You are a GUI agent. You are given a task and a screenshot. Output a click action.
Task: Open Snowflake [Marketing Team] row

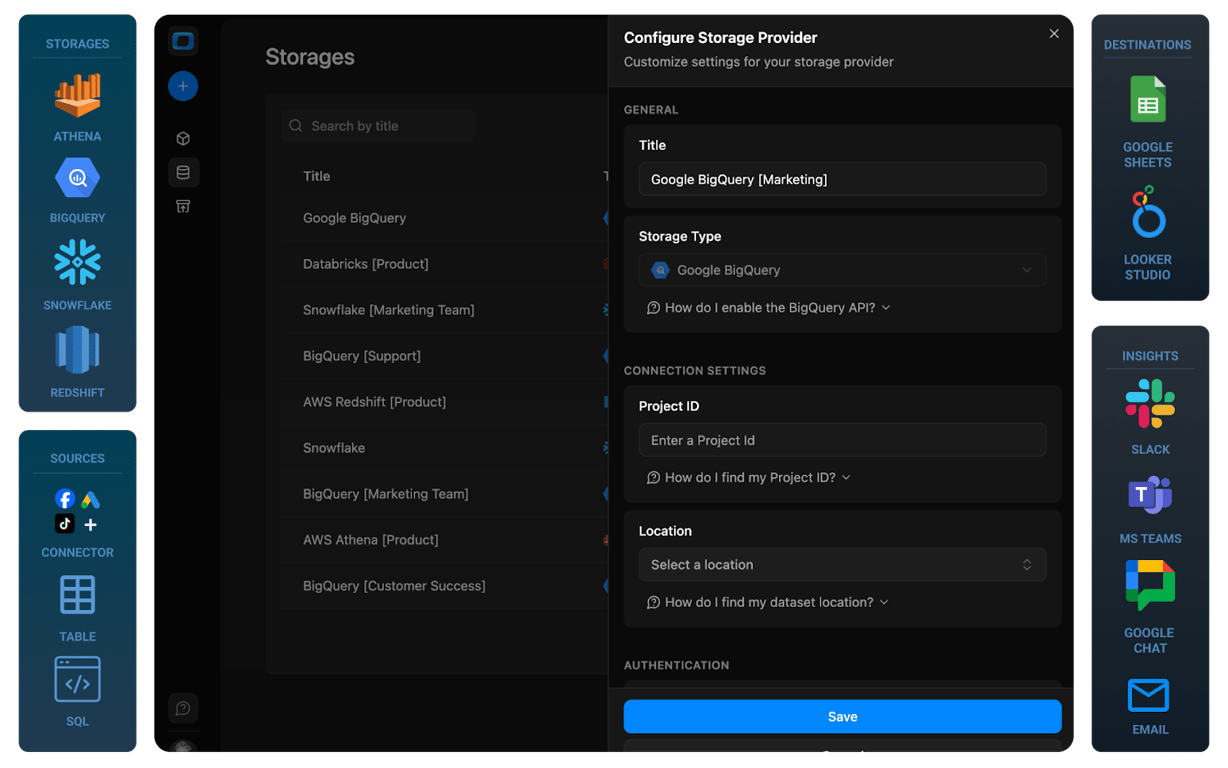click(444, 310)
